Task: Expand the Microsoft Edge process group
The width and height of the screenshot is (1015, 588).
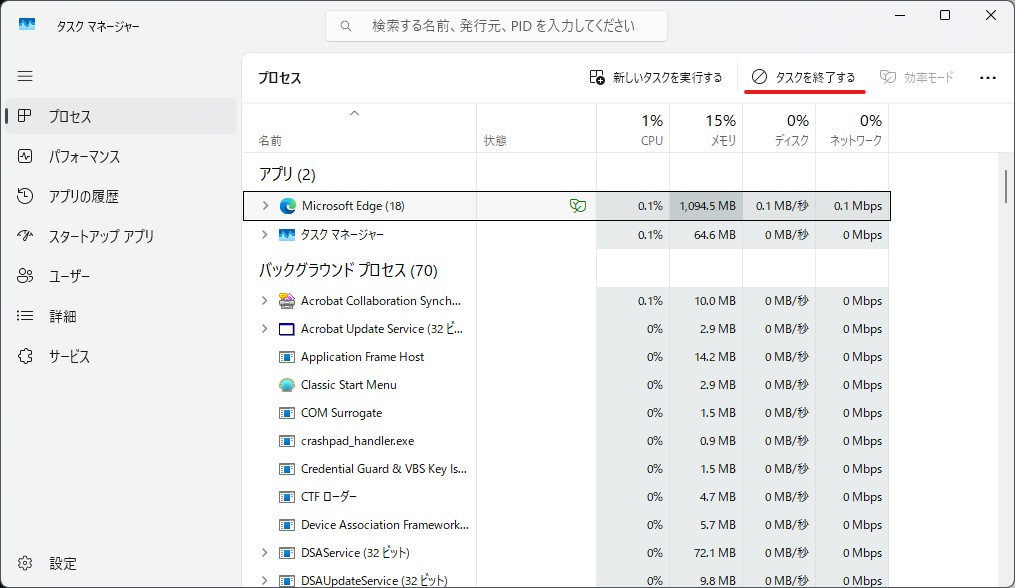Action: (x=265, y=206)
